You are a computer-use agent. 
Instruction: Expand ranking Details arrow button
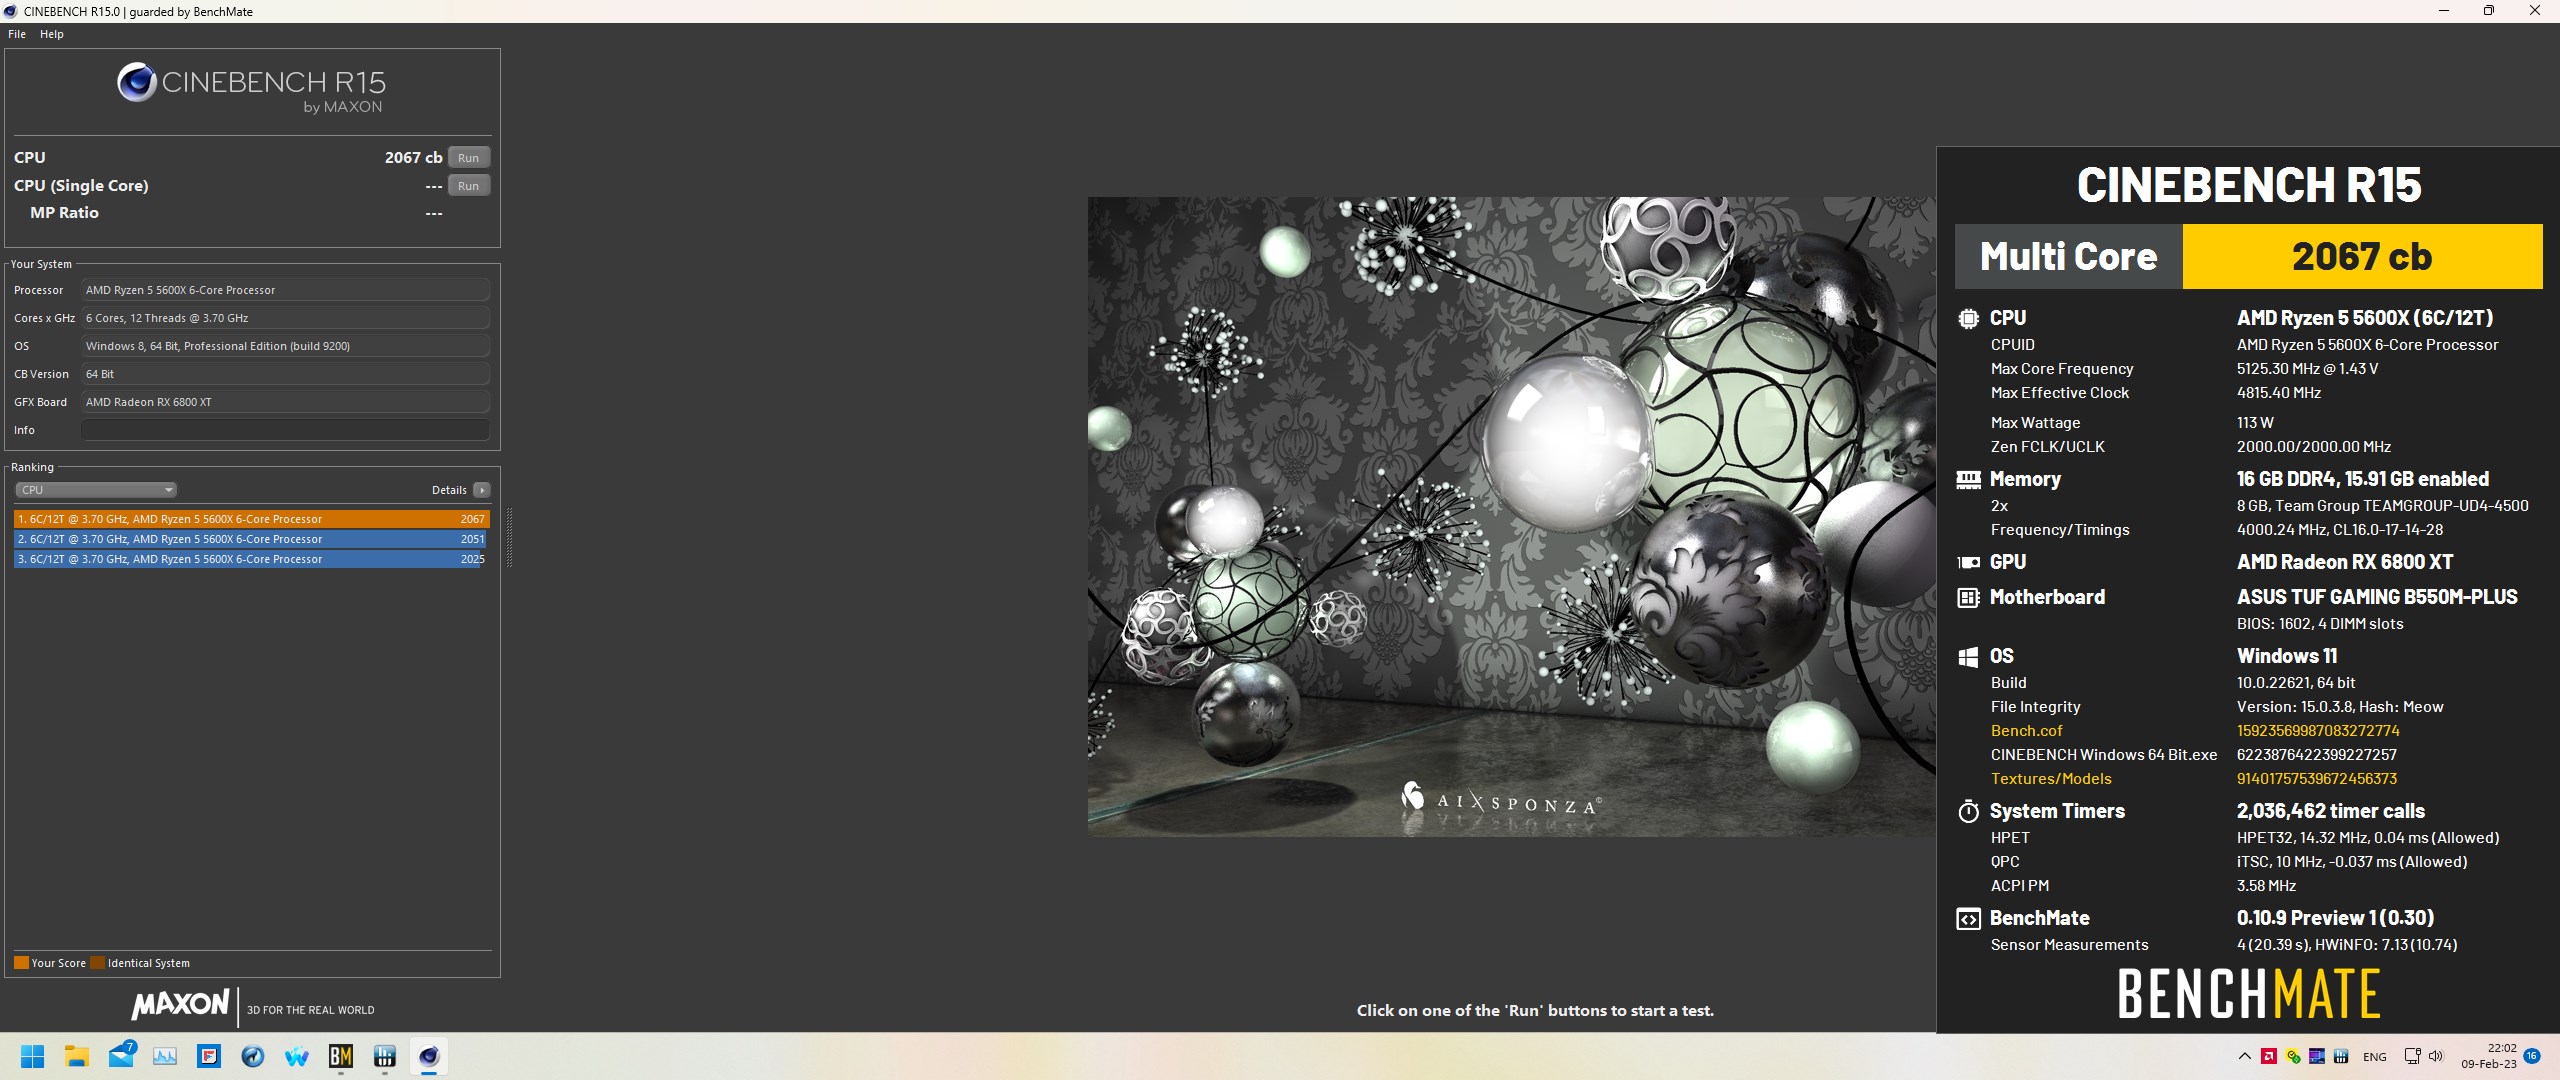pos(482,490)
